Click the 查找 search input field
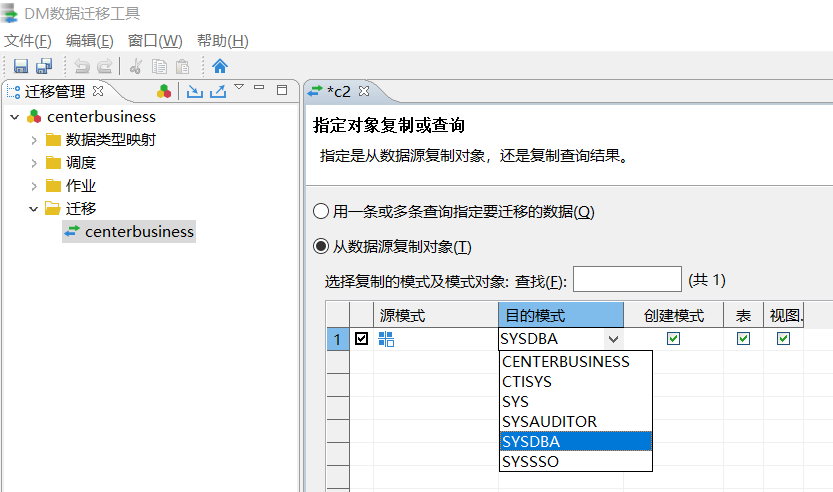 point(627,279)
